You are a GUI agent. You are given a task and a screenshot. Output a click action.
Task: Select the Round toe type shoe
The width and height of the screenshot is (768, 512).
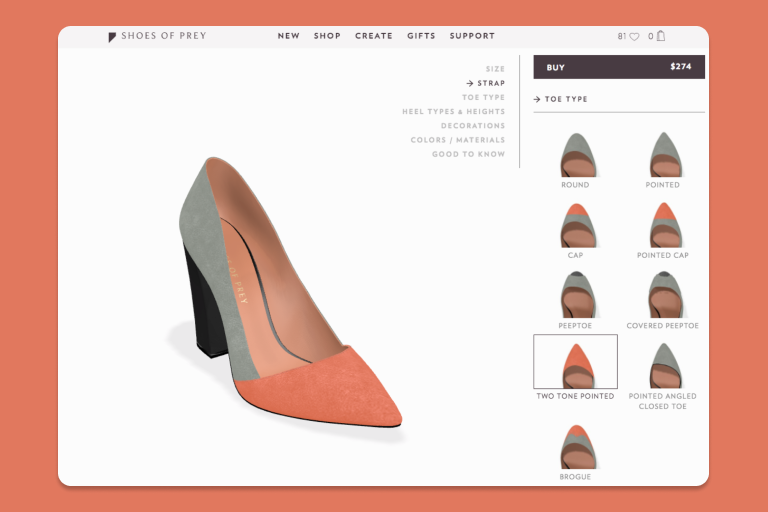point(578,155)
